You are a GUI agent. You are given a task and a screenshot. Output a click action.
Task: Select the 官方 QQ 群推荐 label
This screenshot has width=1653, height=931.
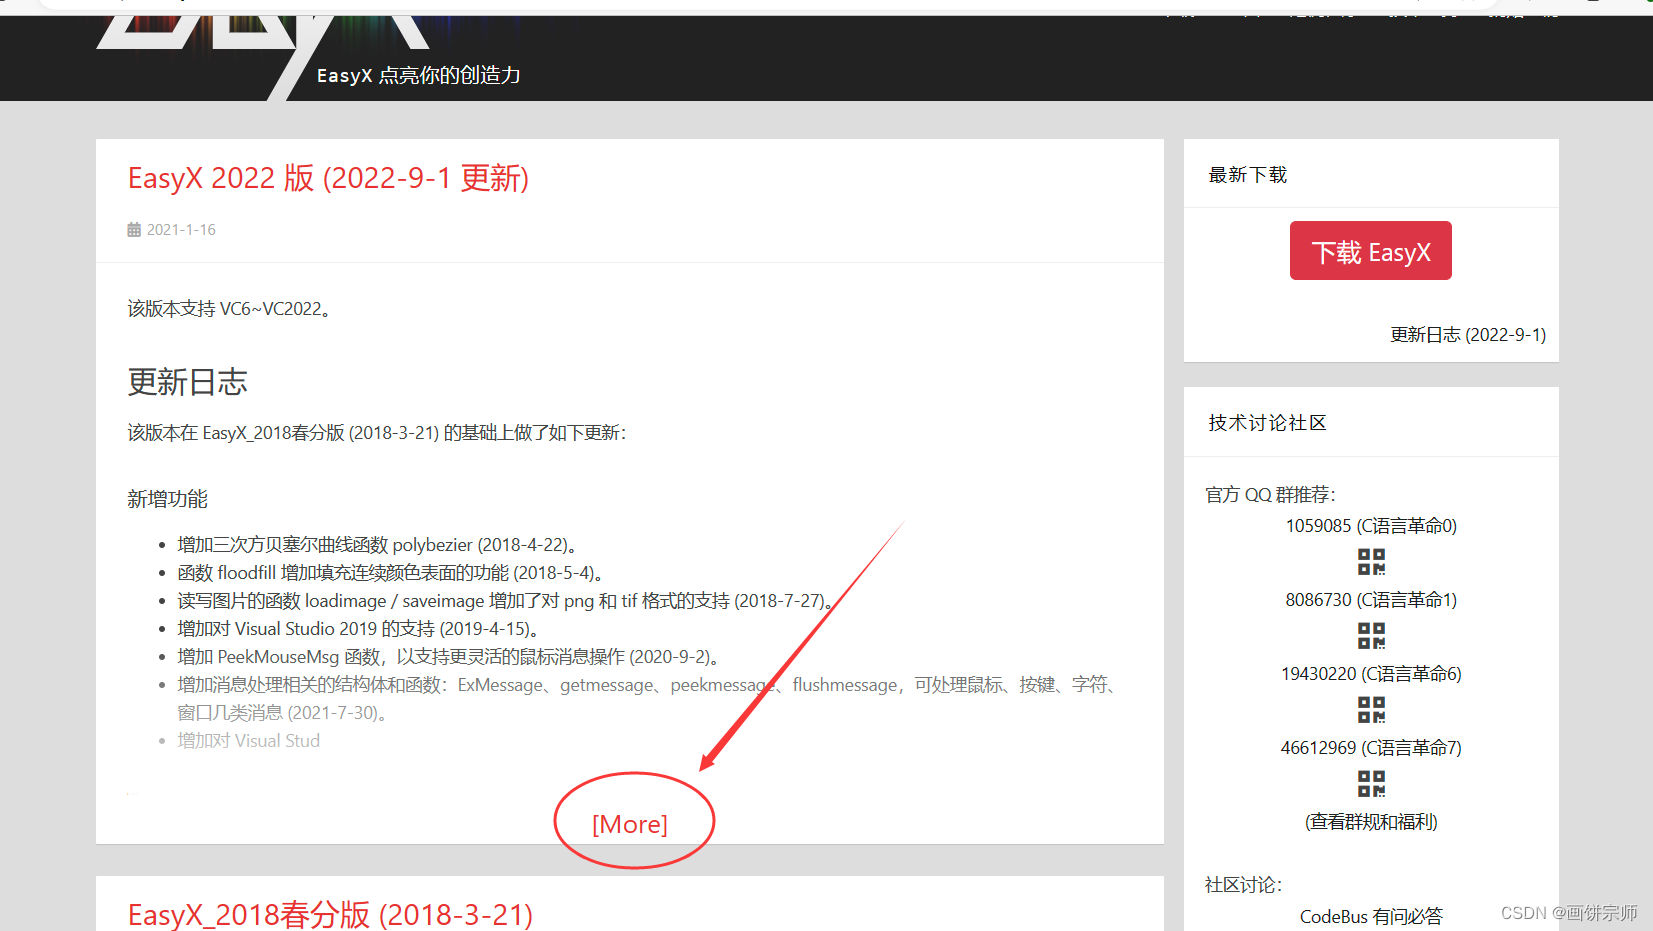tap(1270, 495)
